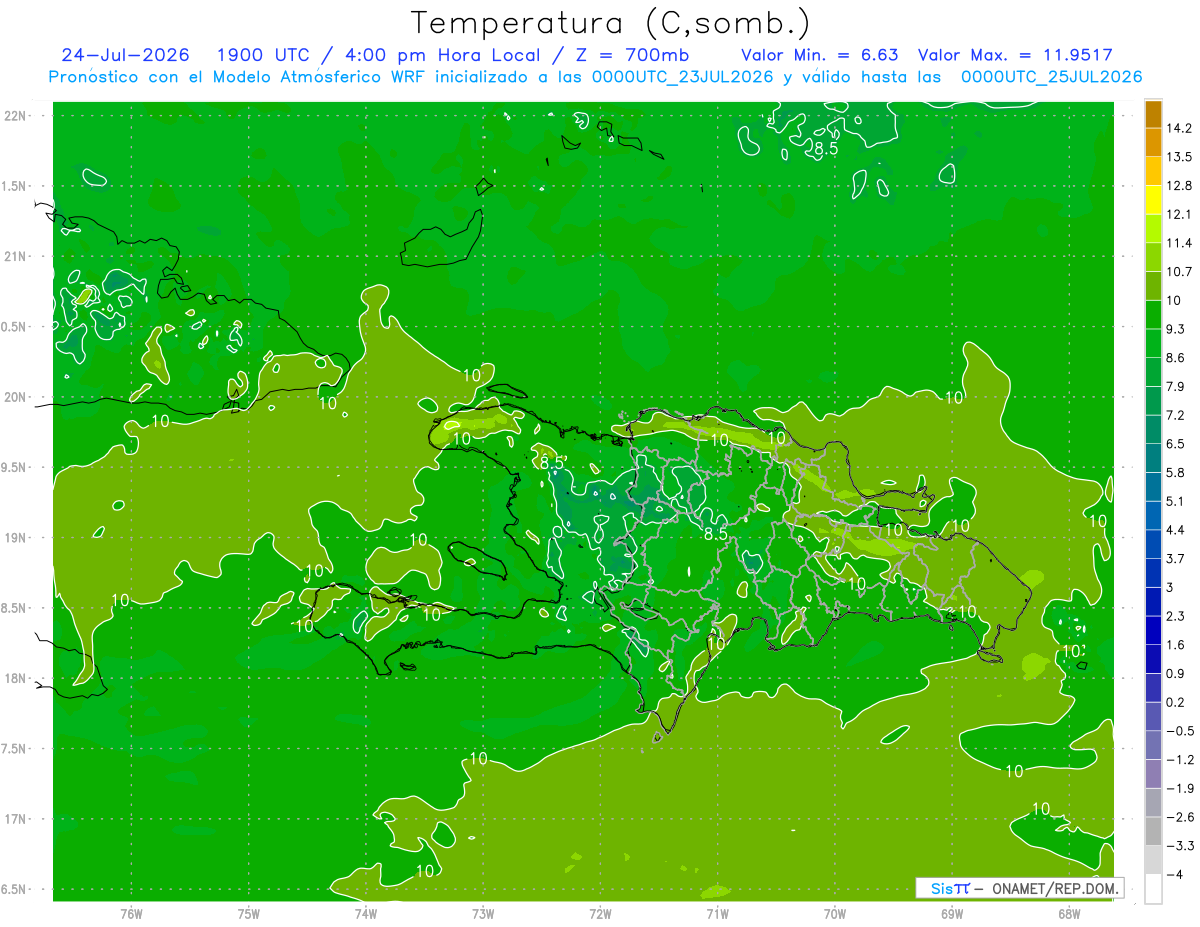Screen dimensions: 1200x927
Task: Click the "68W" longitude label
Action: (1068, 912)
